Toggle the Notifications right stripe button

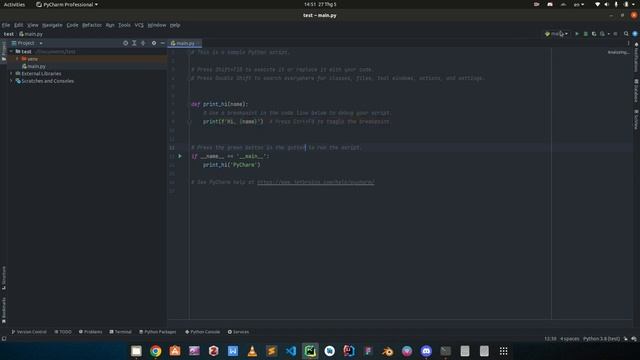pos(636,57)
